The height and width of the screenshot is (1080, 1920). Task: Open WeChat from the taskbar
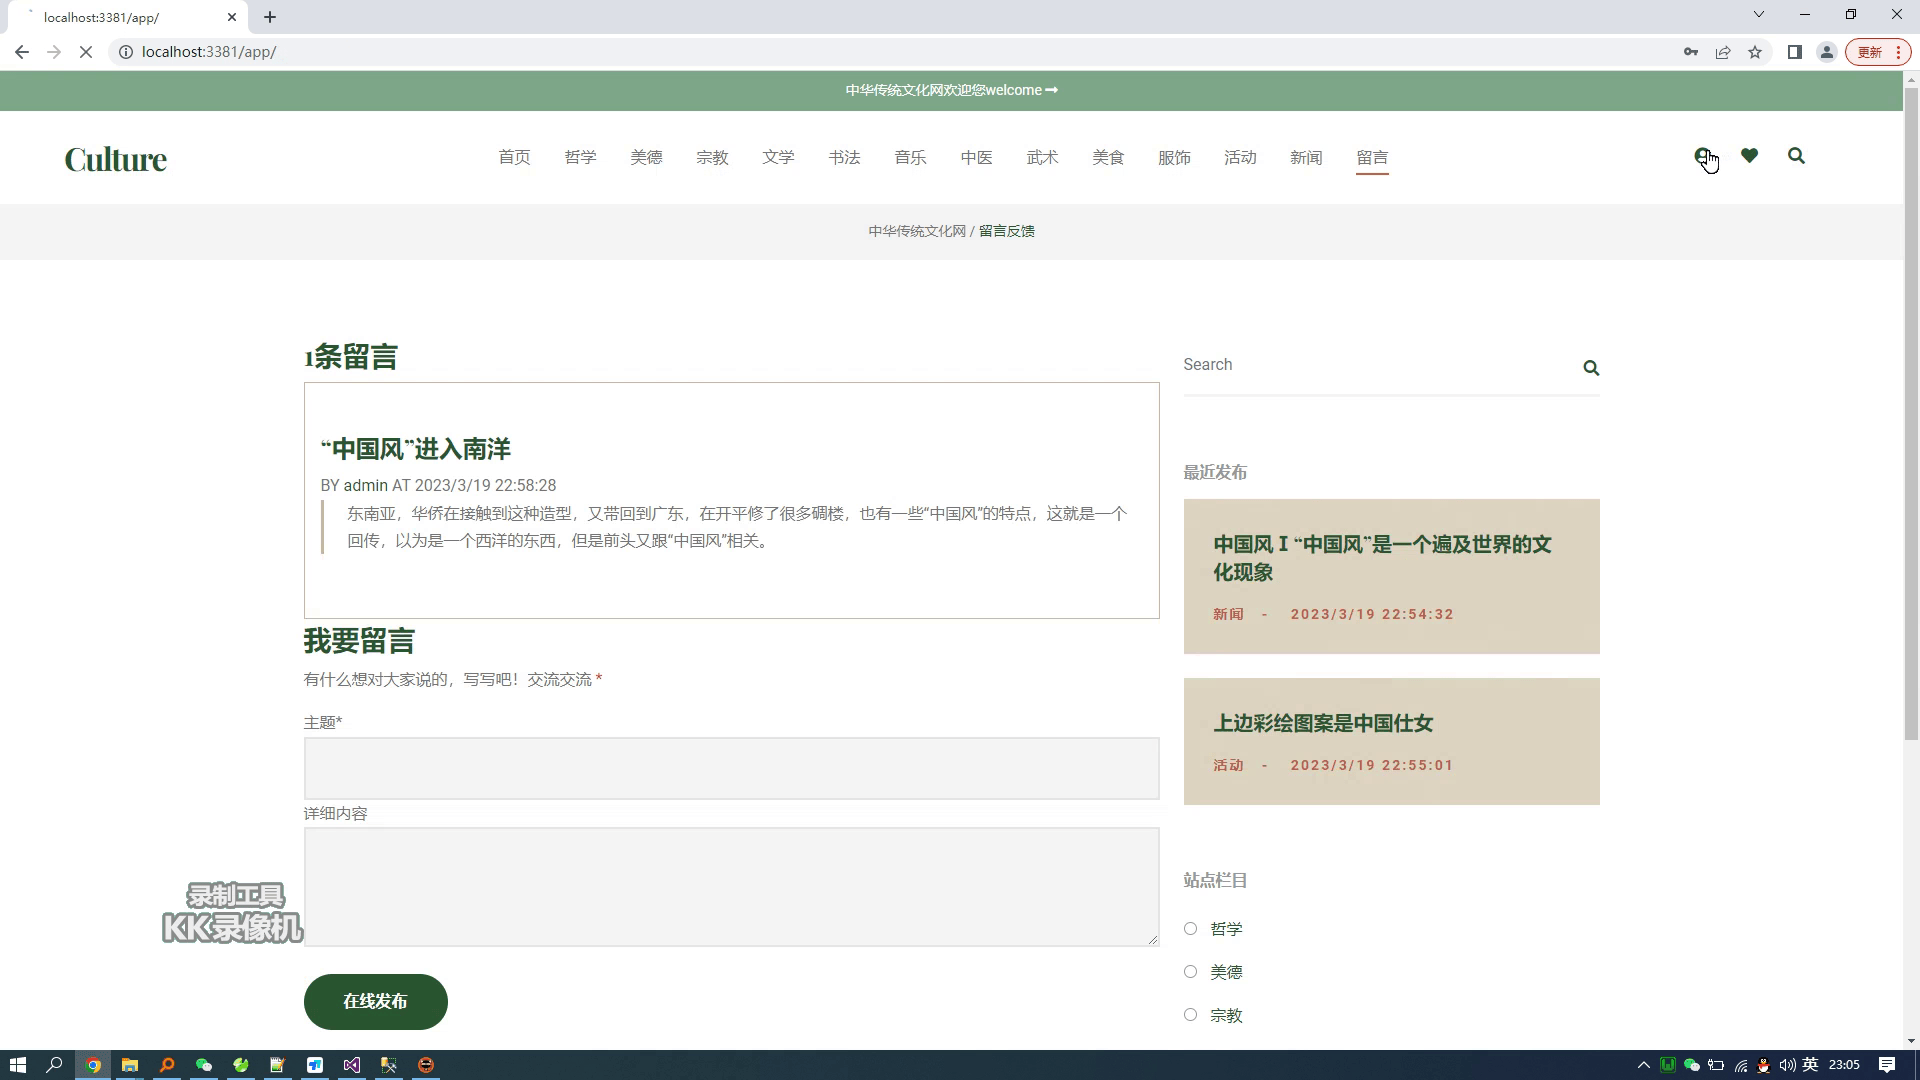click(204, 1065)
